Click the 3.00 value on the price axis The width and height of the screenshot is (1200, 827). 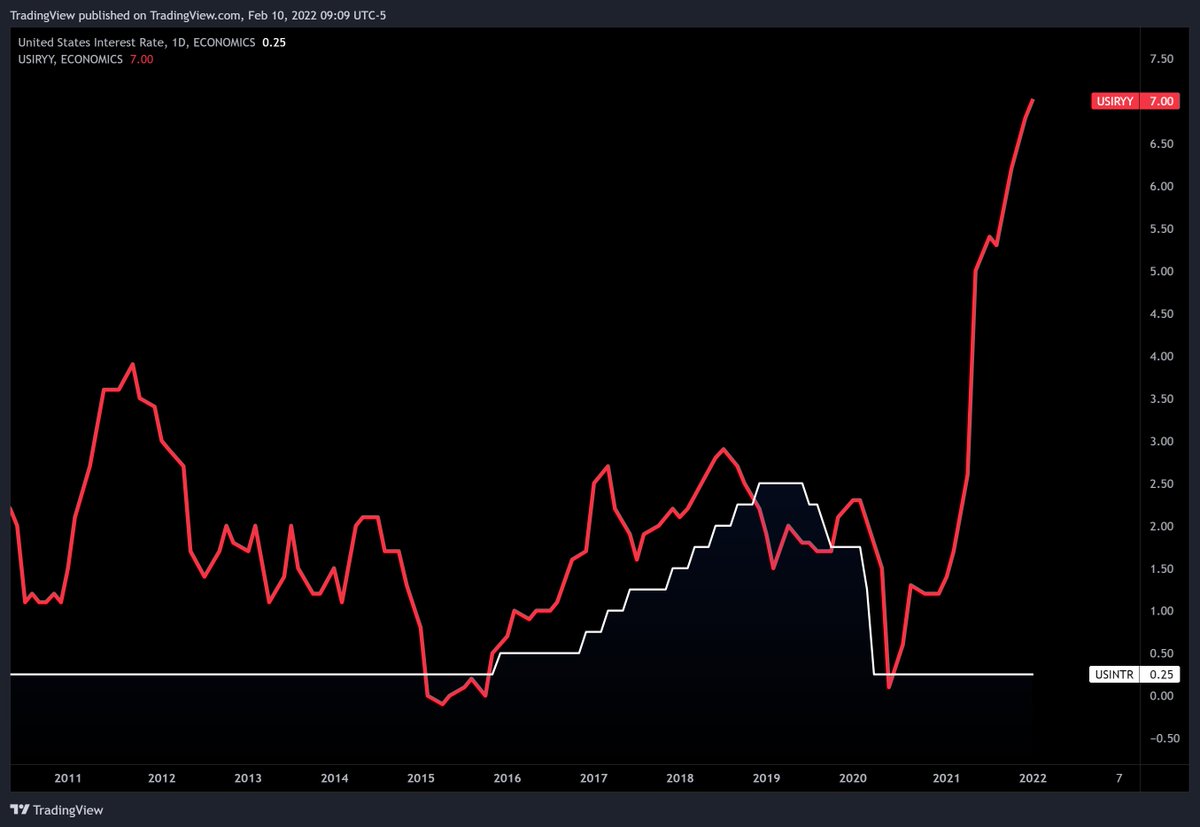1161,442
